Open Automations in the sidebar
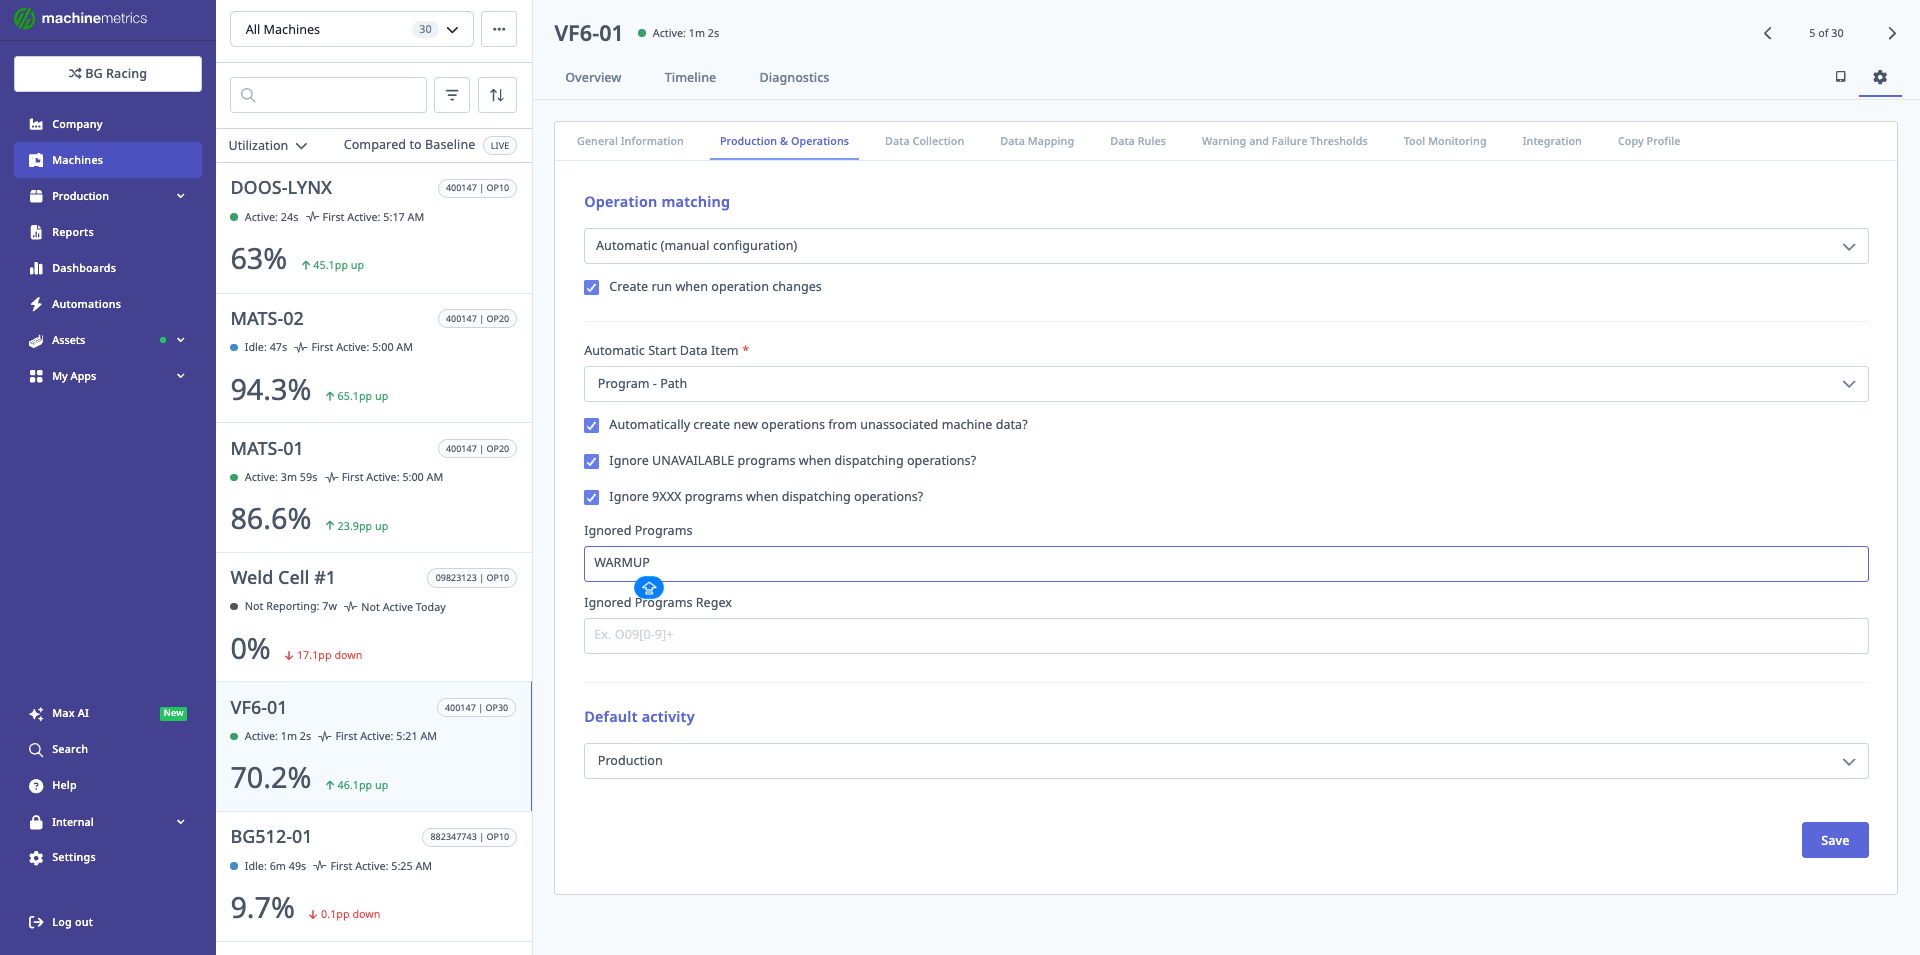Image resolution: width=1920 pixels, height=955 pixels. (86, 304)
